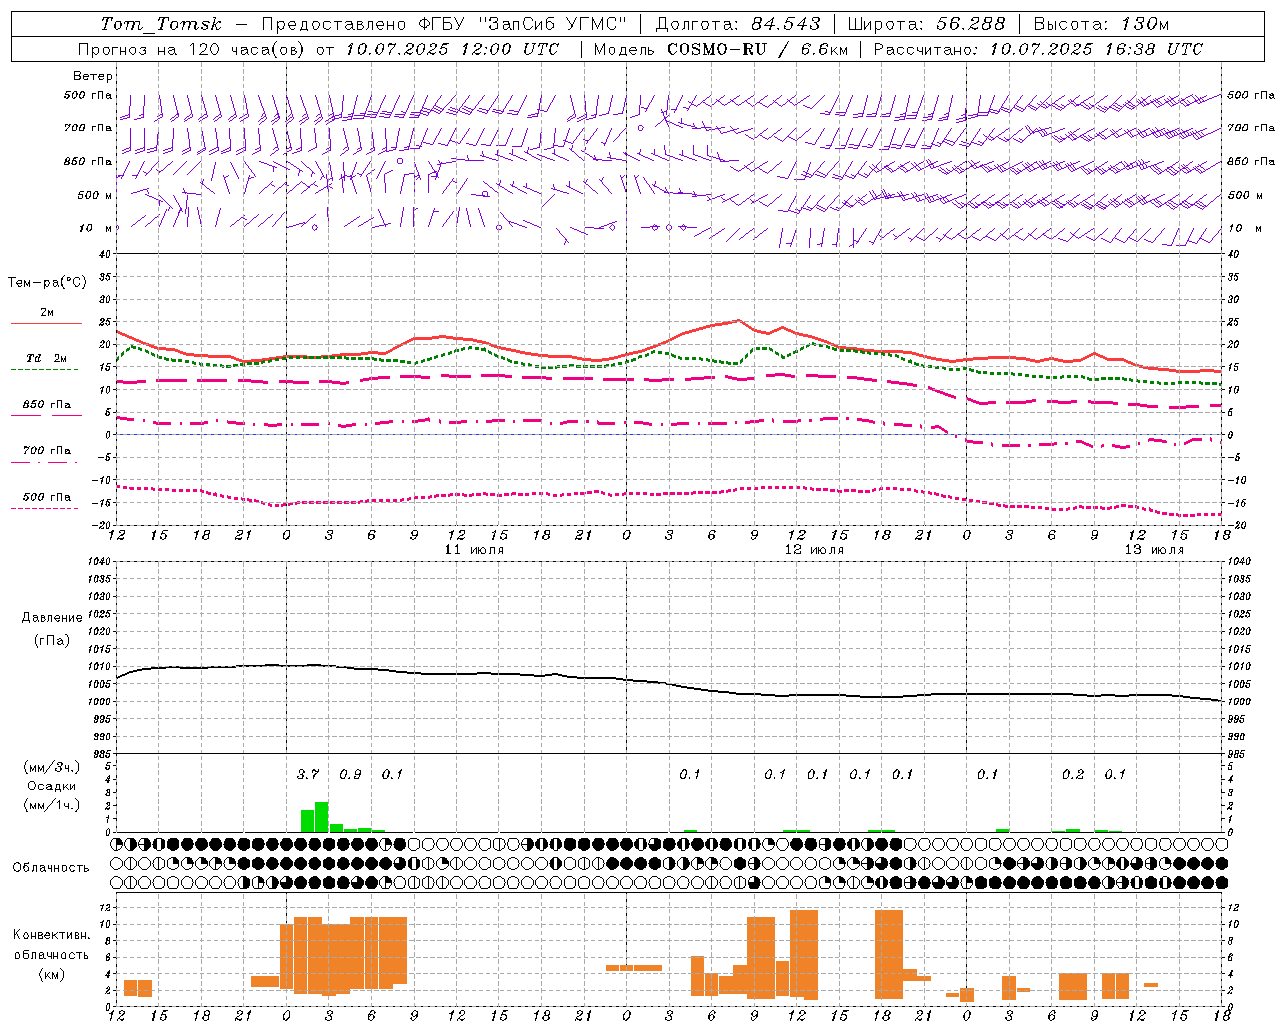Click the longitude value 'Долгота: 84.543'
Viewport: 1280px width, 1024px height.
click(x=737, y=24)
